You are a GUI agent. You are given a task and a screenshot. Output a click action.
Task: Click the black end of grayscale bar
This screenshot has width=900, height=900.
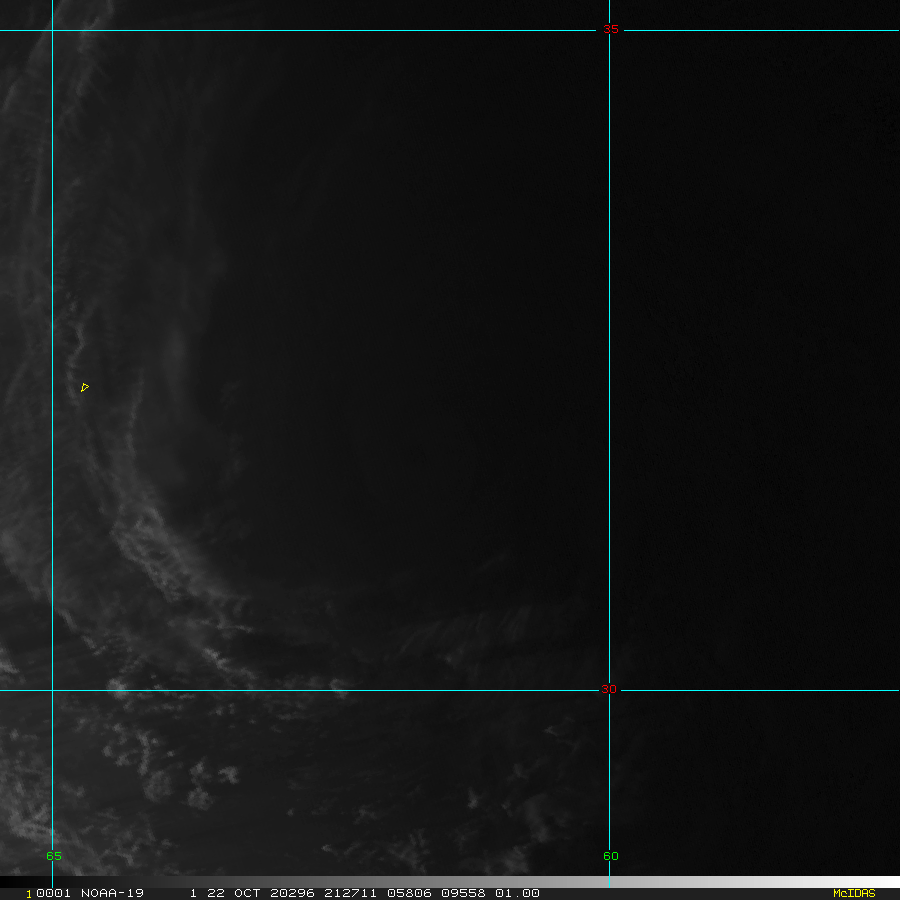click(8, 882)
